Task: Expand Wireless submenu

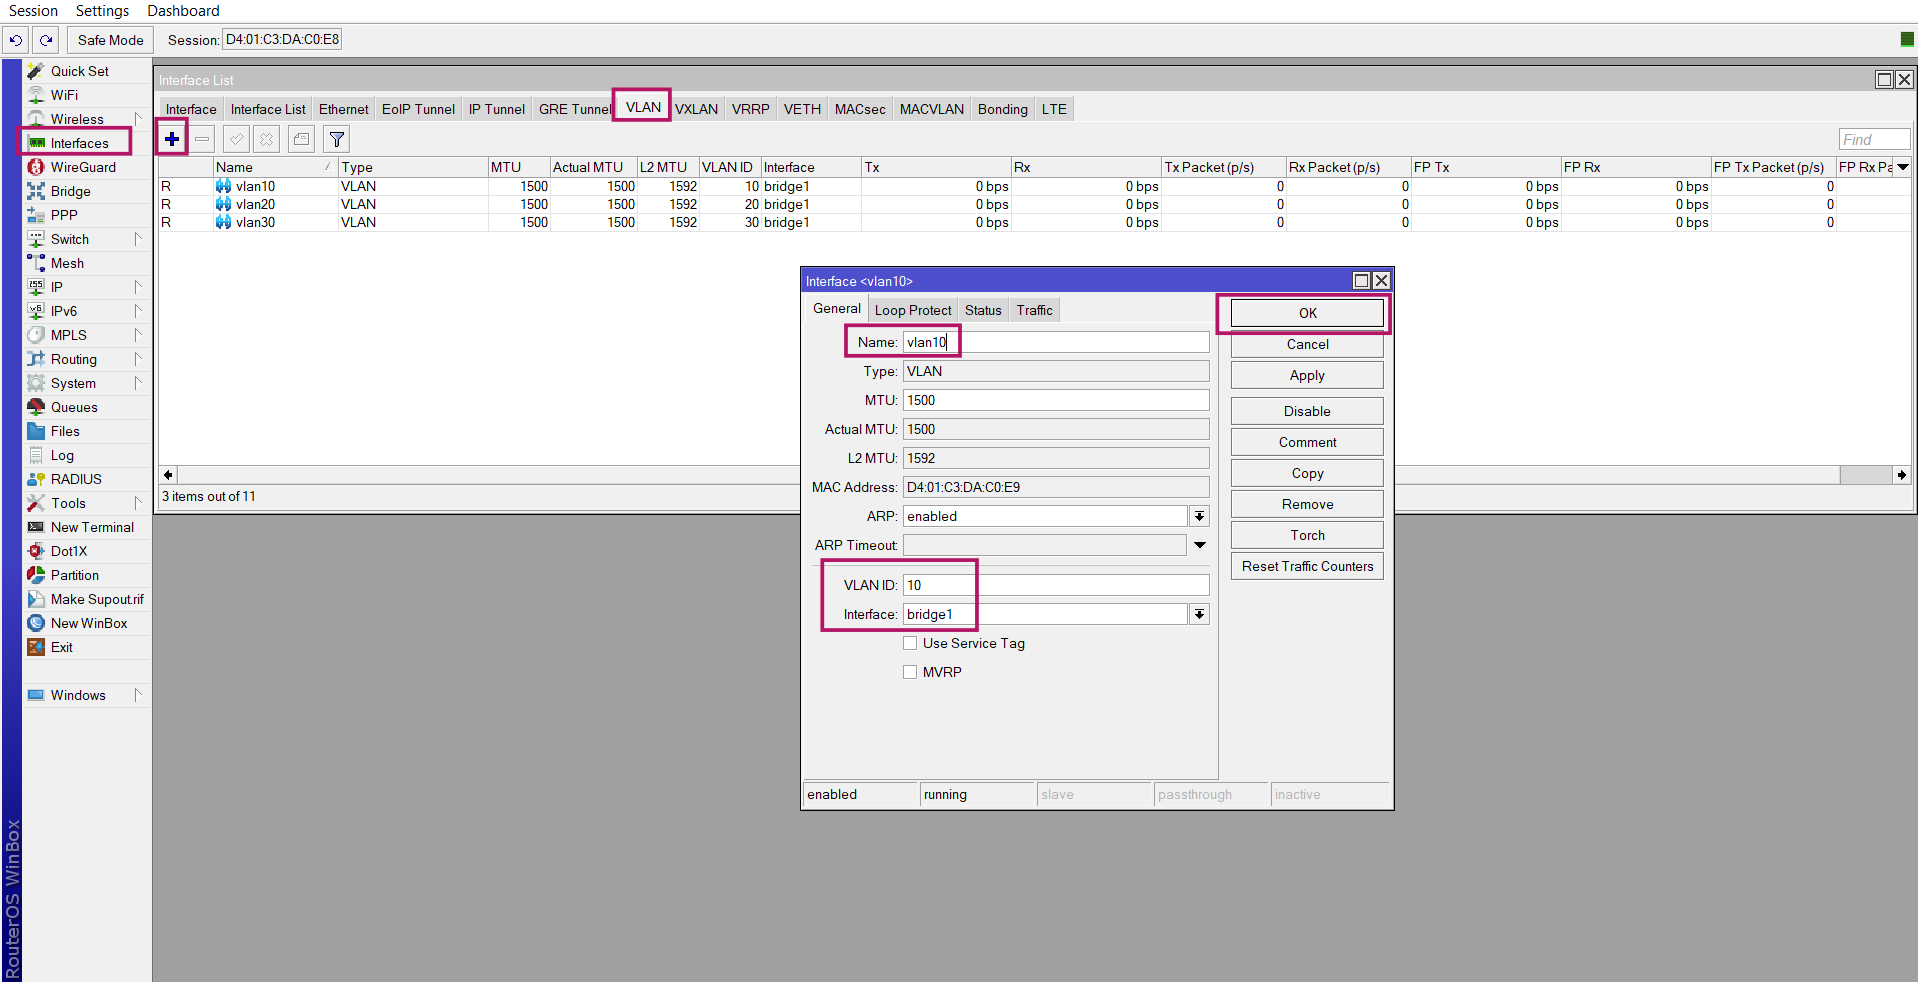Action: coord(138,119)
